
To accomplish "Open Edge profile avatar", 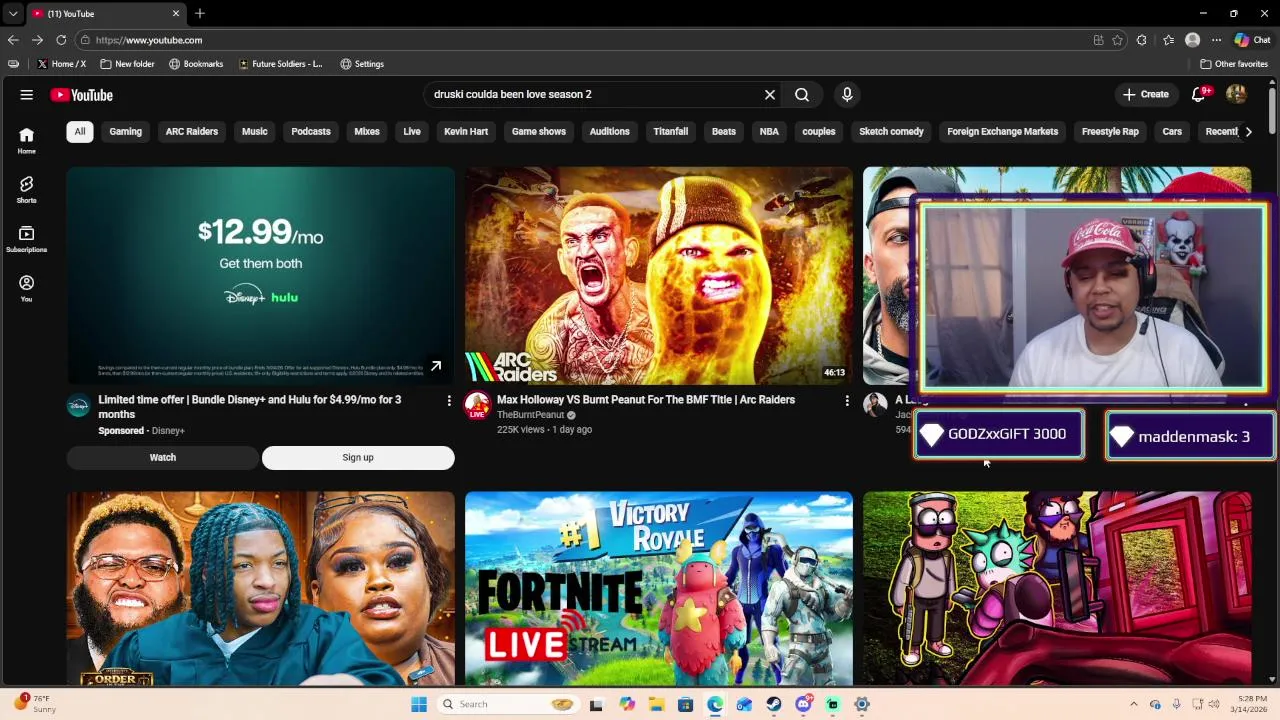I will coord(1192,40).
